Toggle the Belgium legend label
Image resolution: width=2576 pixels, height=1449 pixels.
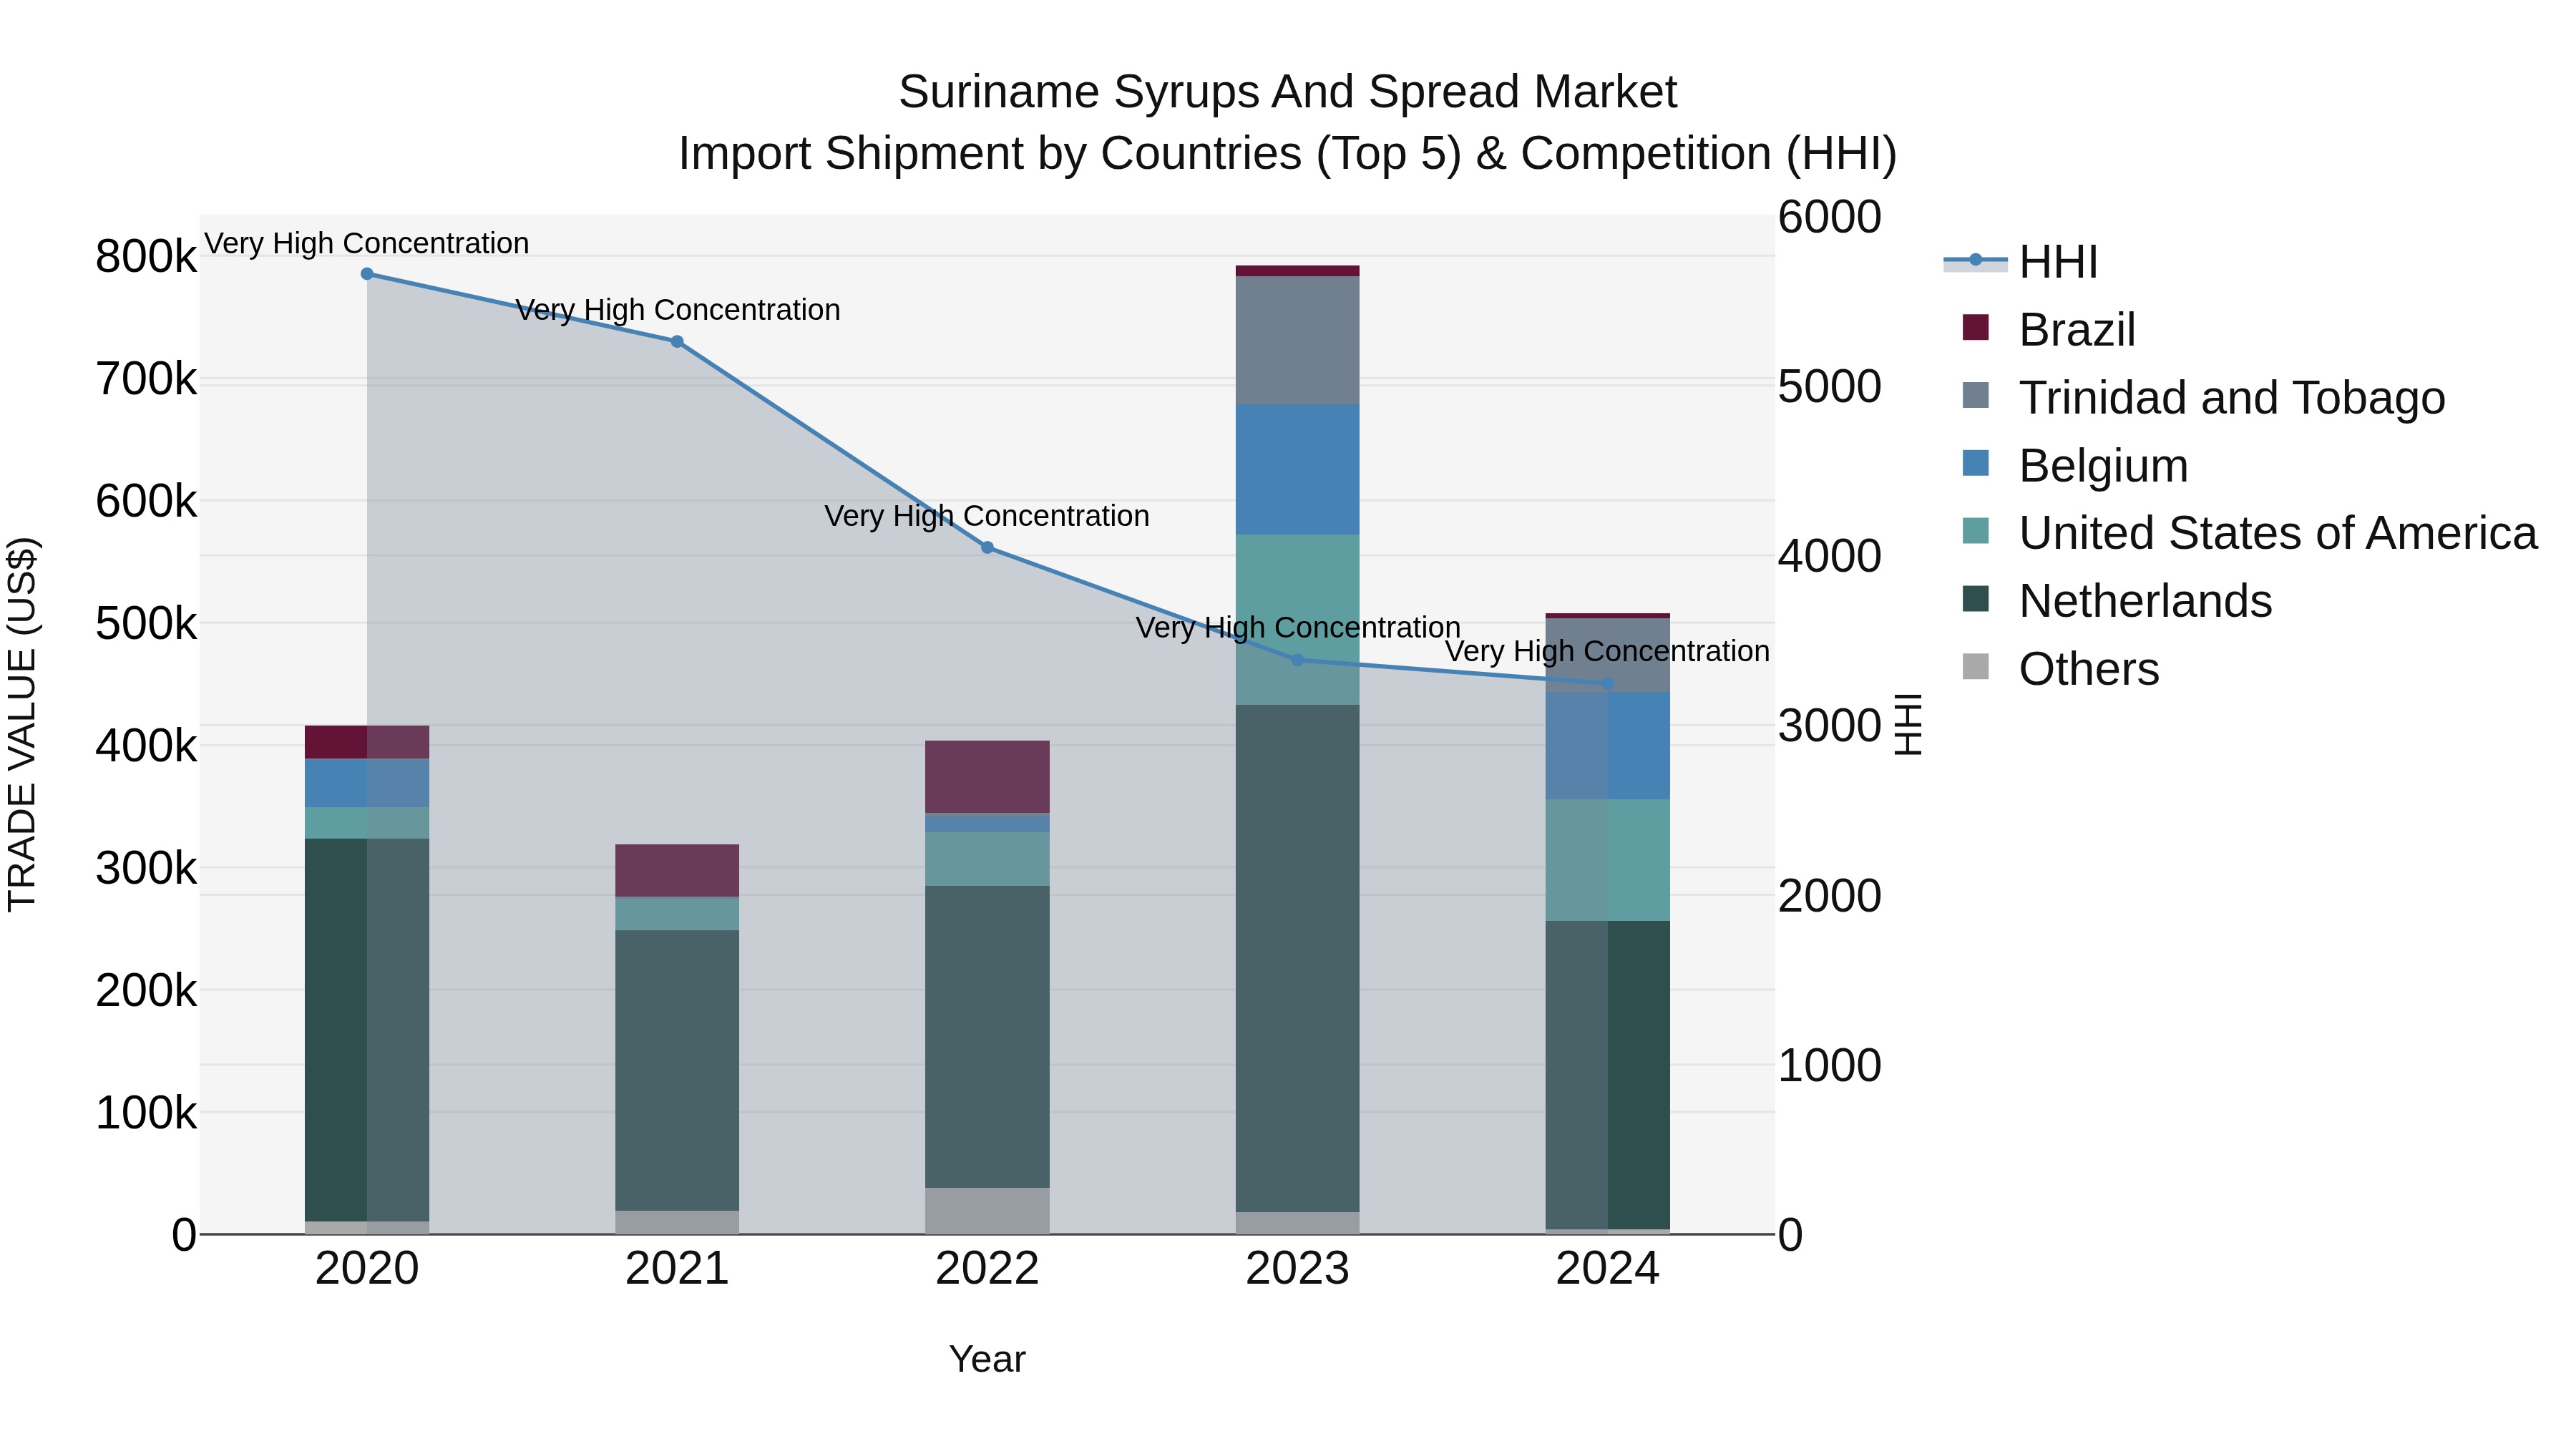point(2103,466)
